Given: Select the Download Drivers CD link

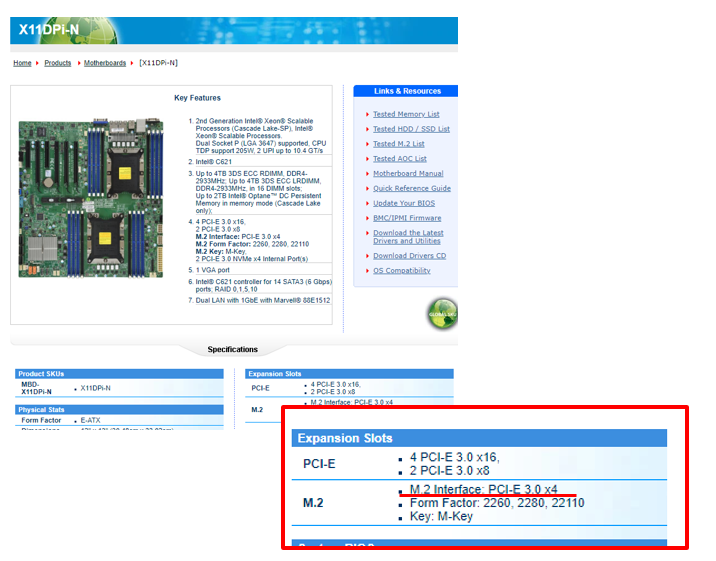Looking at the screenshot, I should tap(410, 256).
